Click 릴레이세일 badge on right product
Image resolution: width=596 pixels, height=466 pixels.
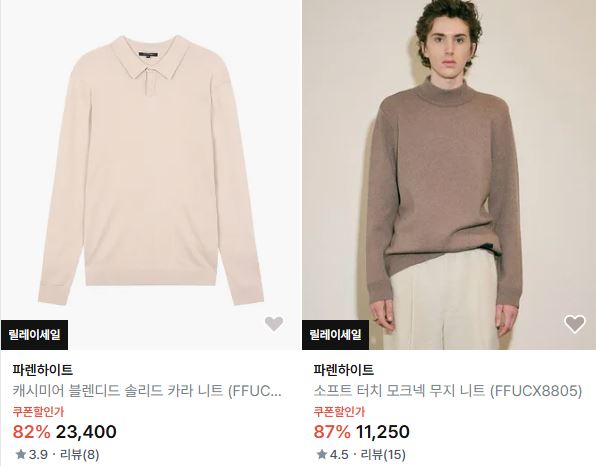(x=336, y=335)
